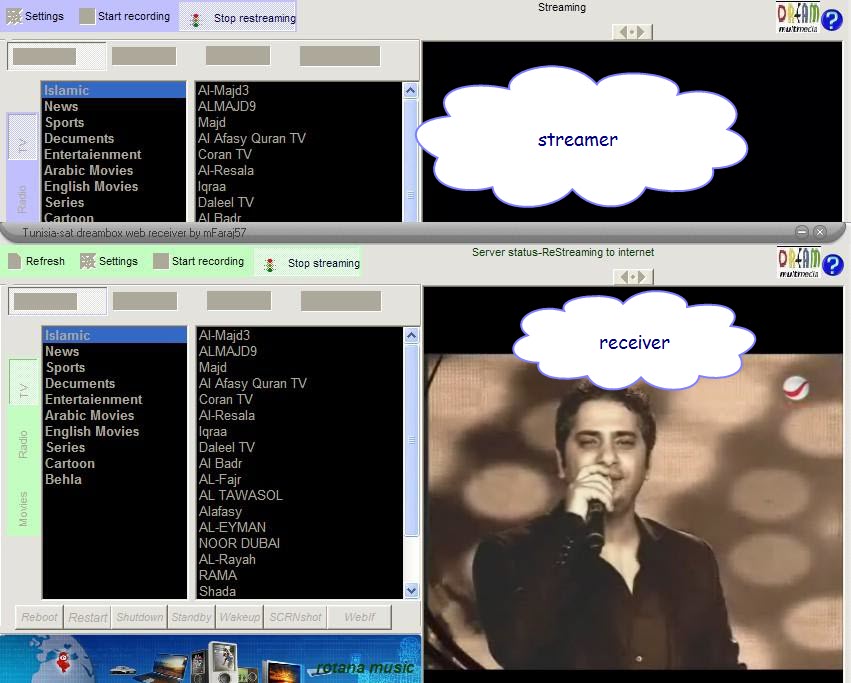
Task: Select Series category in receiver list
Action: click(x=115, y=447)
